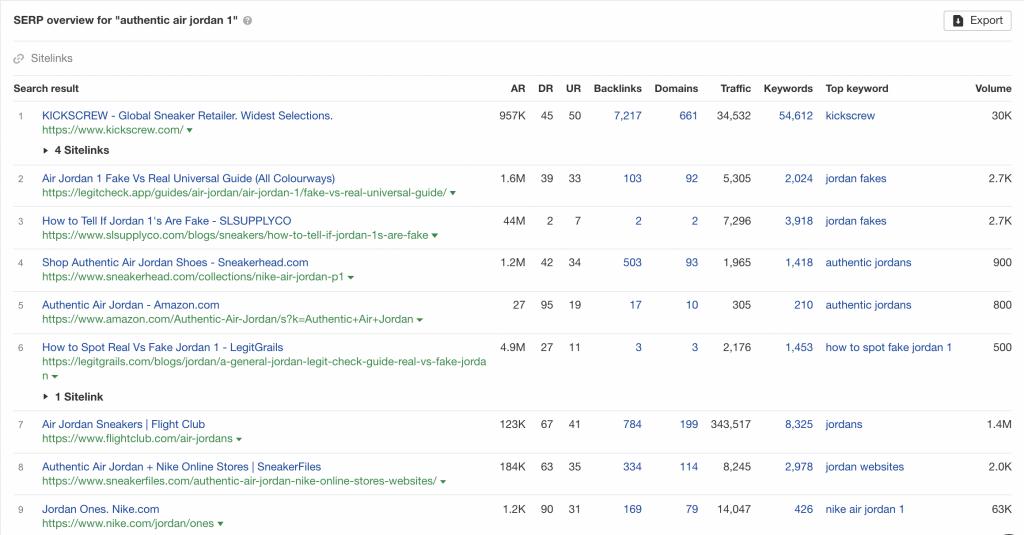The image size is (1024, 535).
Task: Click top keyword nike air jordan 1
Action: pyautogui.click(x=865, y=510)
